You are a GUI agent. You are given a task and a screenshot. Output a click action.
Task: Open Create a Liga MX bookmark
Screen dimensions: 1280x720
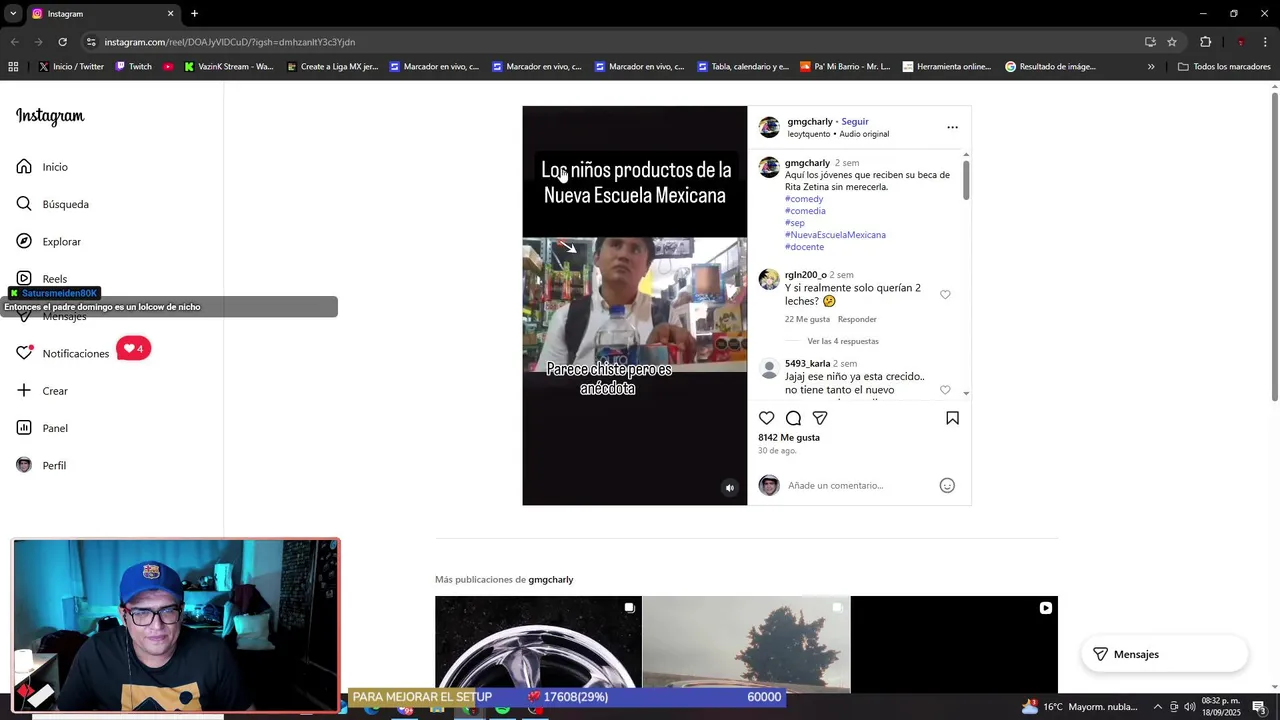[332, 67]
